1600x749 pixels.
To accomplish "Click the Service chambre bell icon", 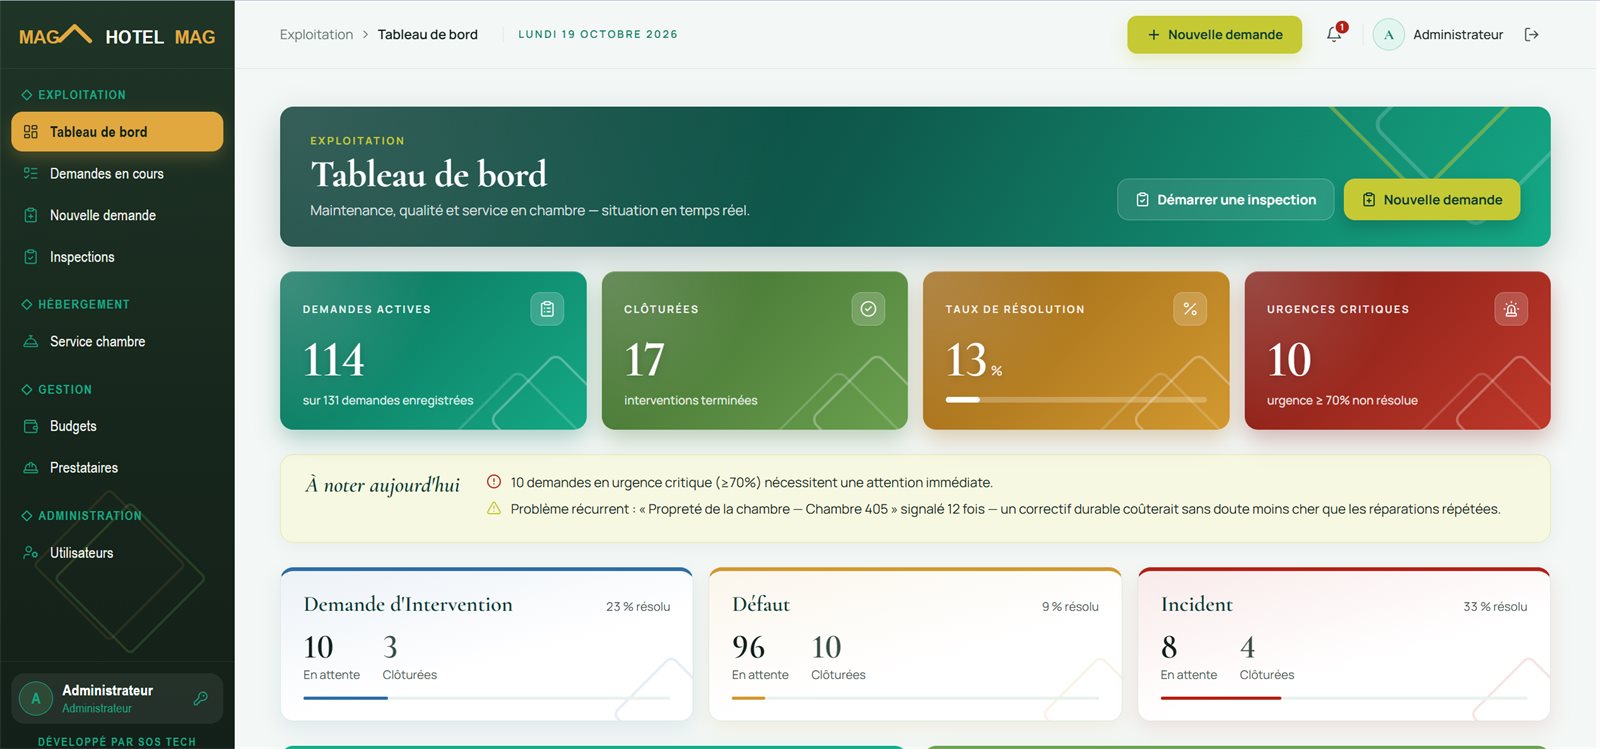I will pos(31,341).
